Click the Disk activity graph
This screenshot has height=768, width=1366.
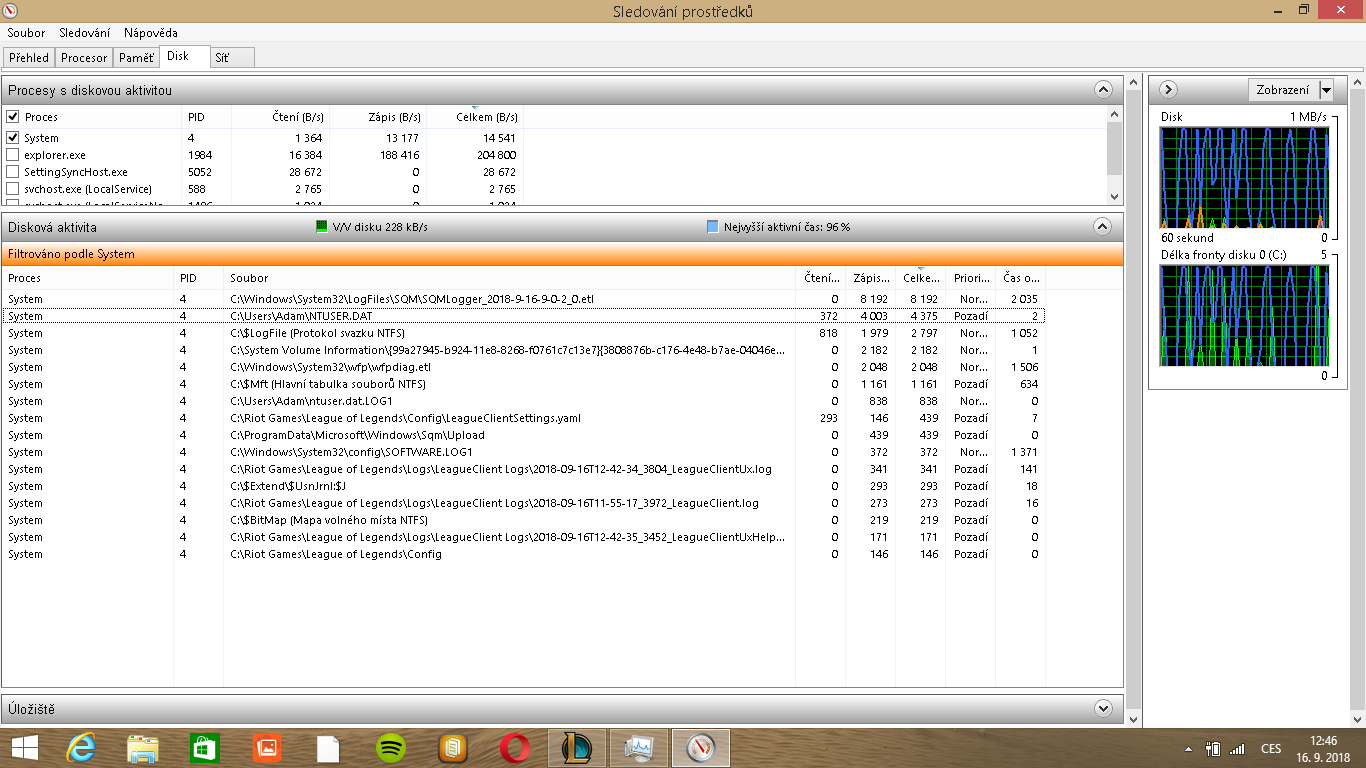pyautogui.click(x=1243, y=177)
